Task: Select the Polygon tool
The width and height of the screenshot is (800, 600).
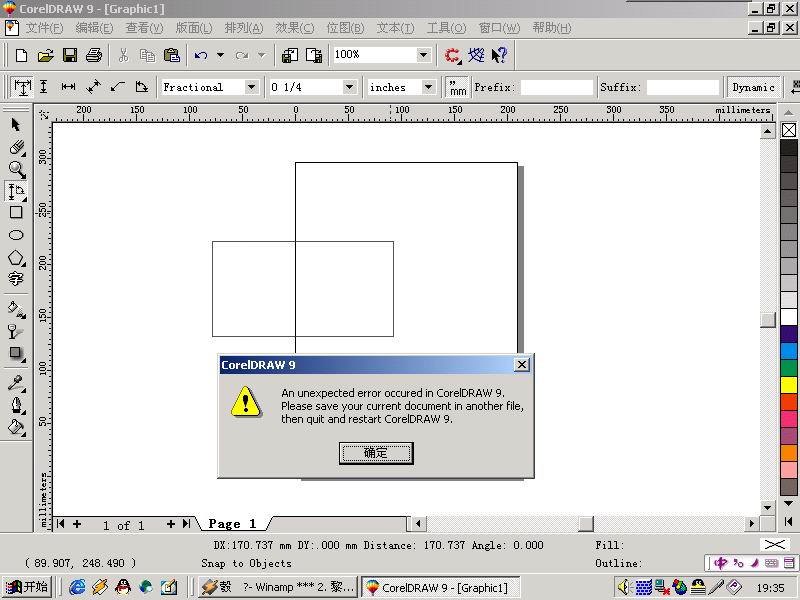Action: pos(16,258)
